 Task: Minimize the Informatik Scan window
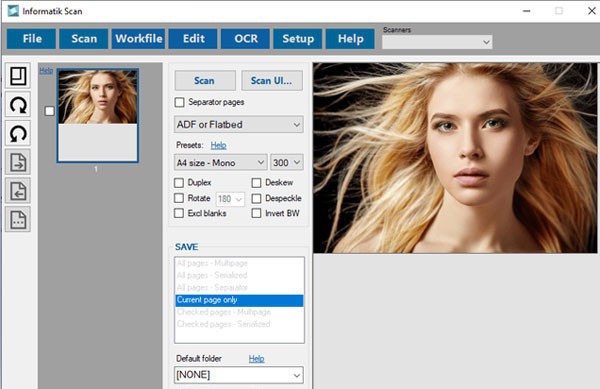click(x=527, y=11)
